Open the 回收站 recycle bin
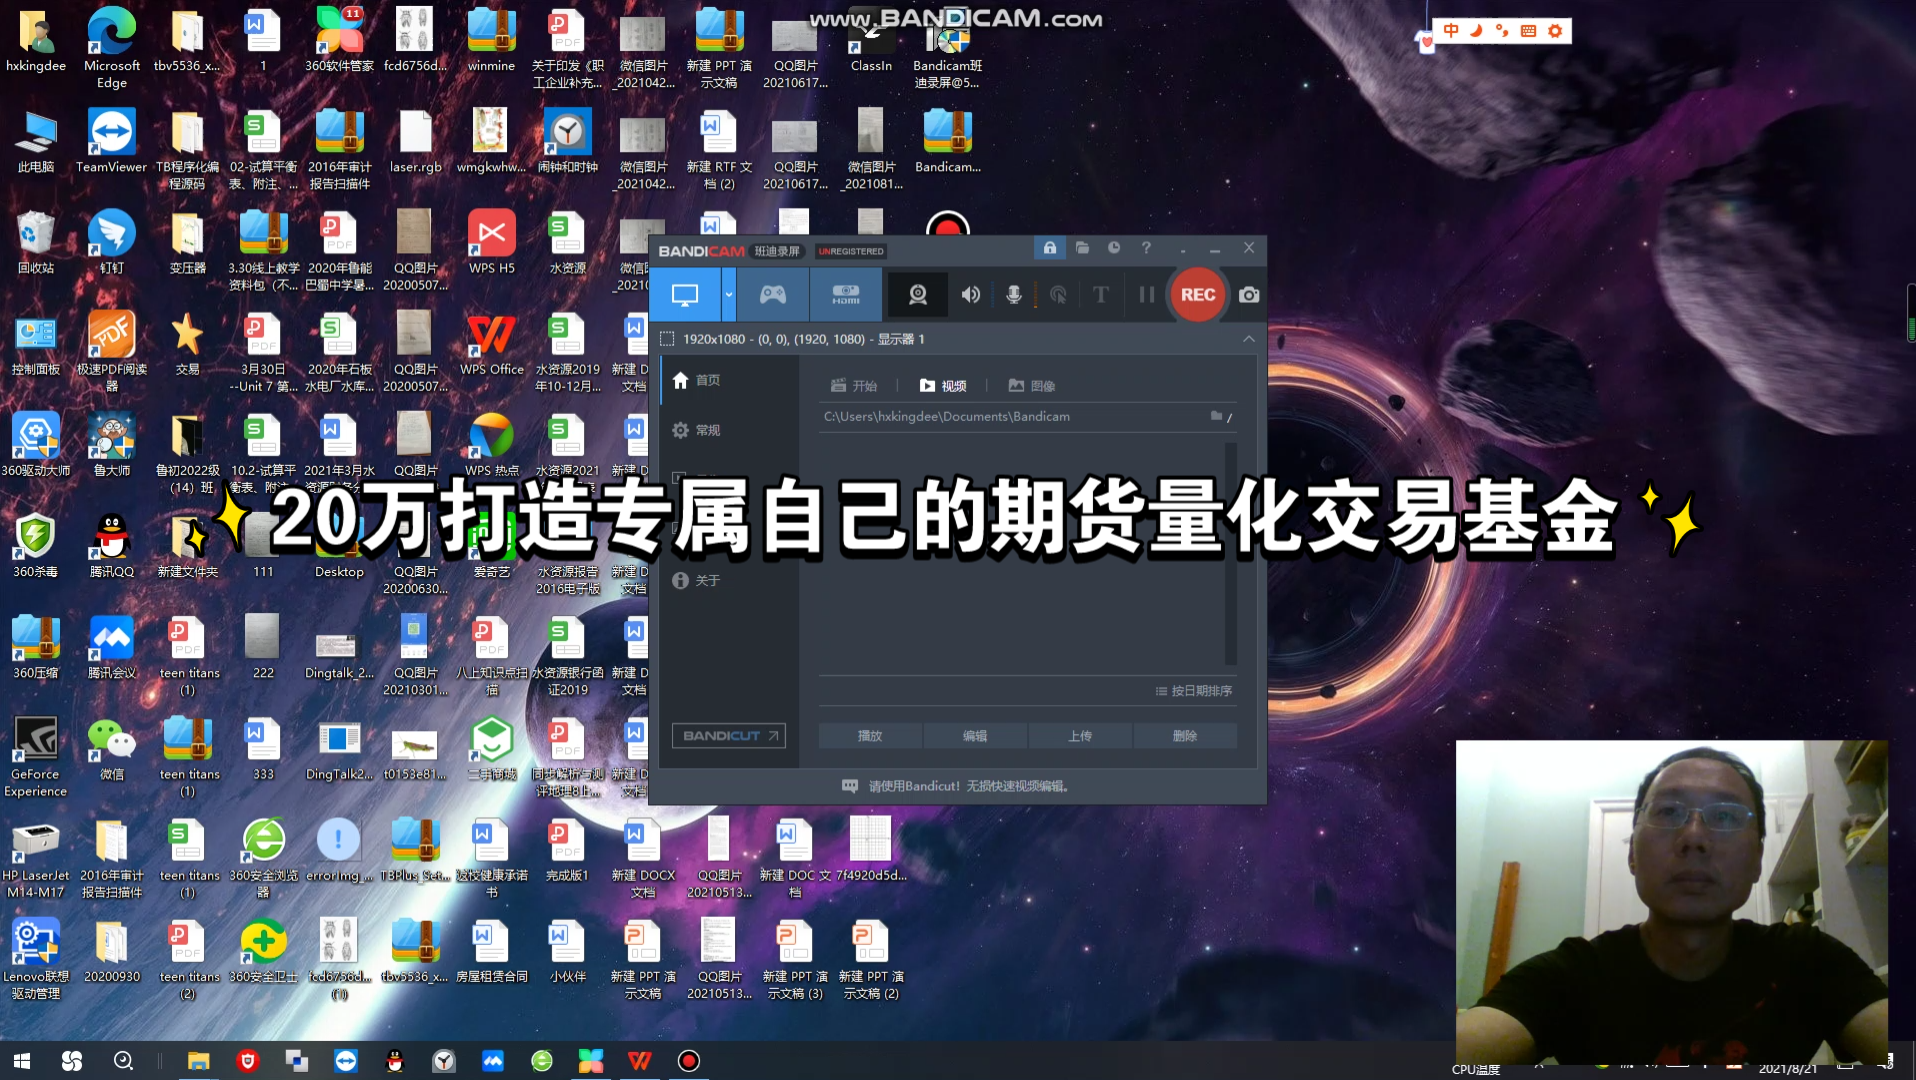 (35, 243)
